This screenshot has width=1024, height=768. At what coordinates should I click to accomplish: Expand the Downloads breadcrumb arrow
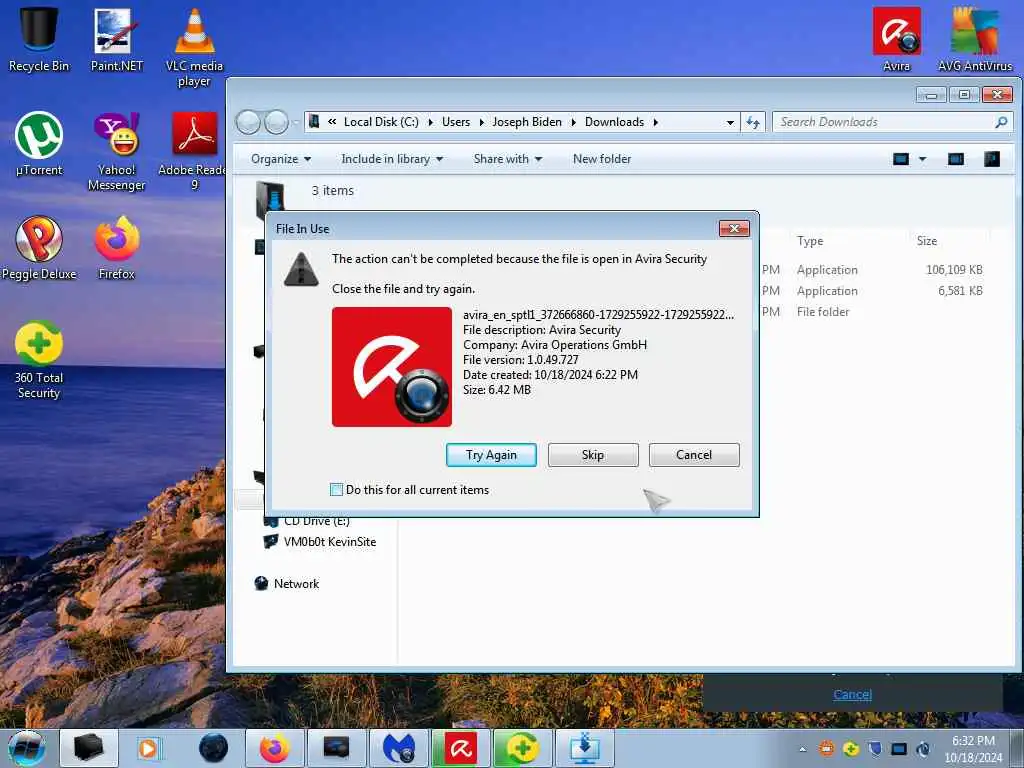(655, 122)
